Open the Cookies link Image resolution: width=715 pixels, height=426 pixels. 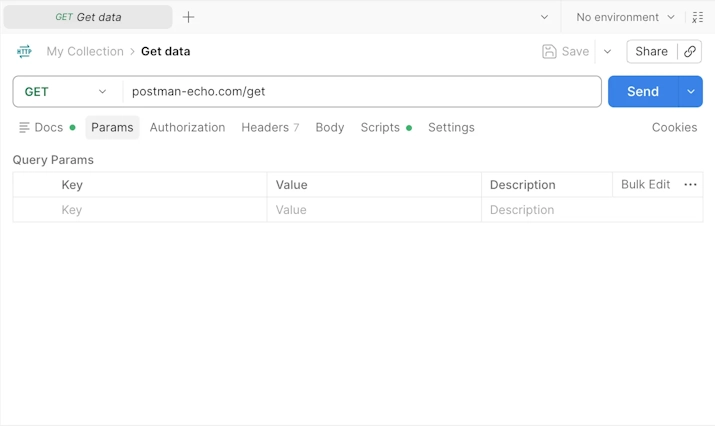coord(674,127)
